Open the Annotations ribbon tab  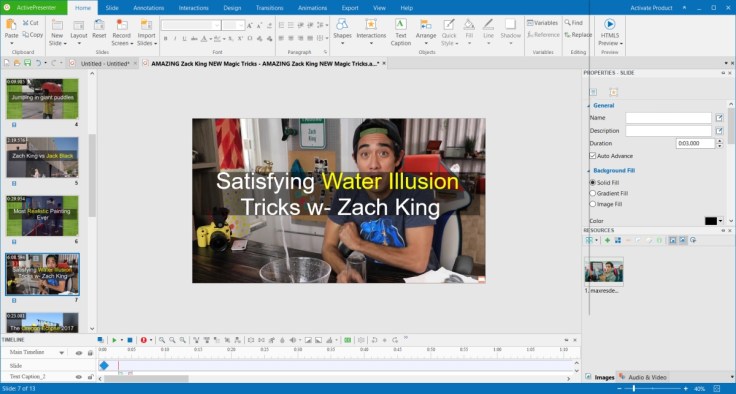coord(148,8)
